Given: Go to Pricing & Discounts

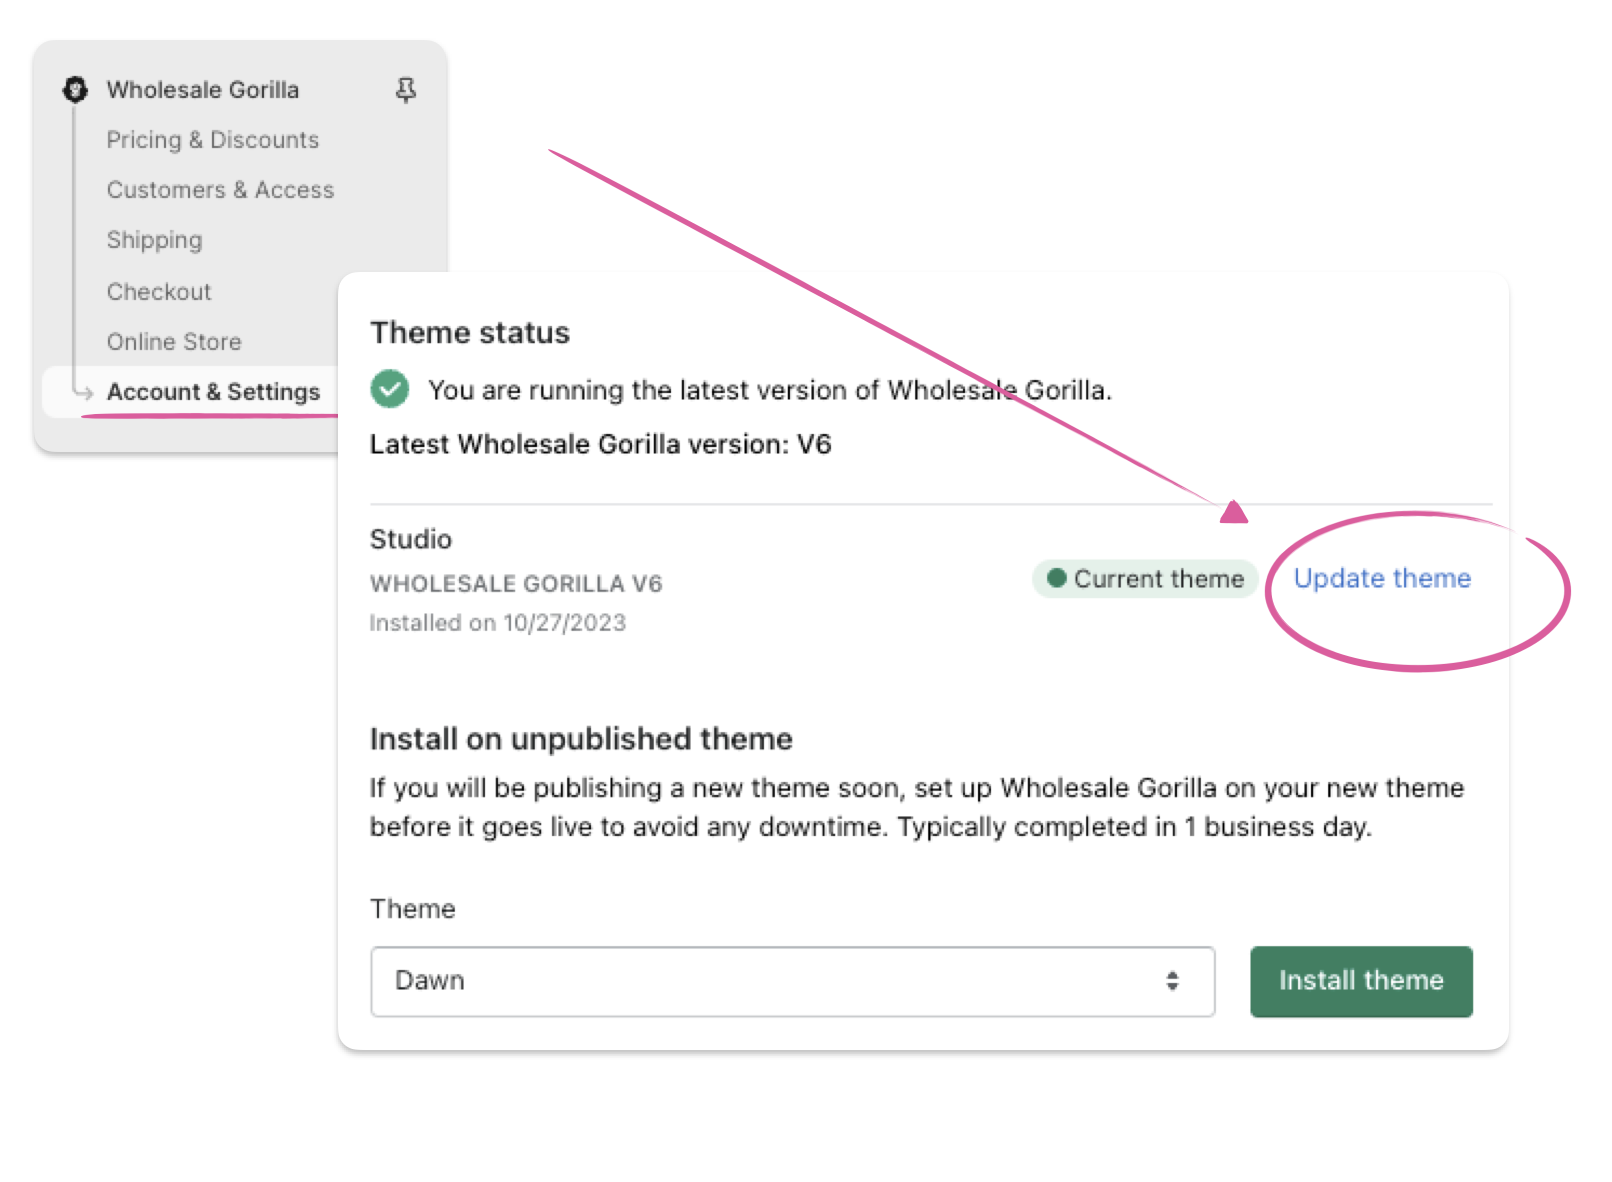Looking at the screenshot, I should [x=212, y=140].
